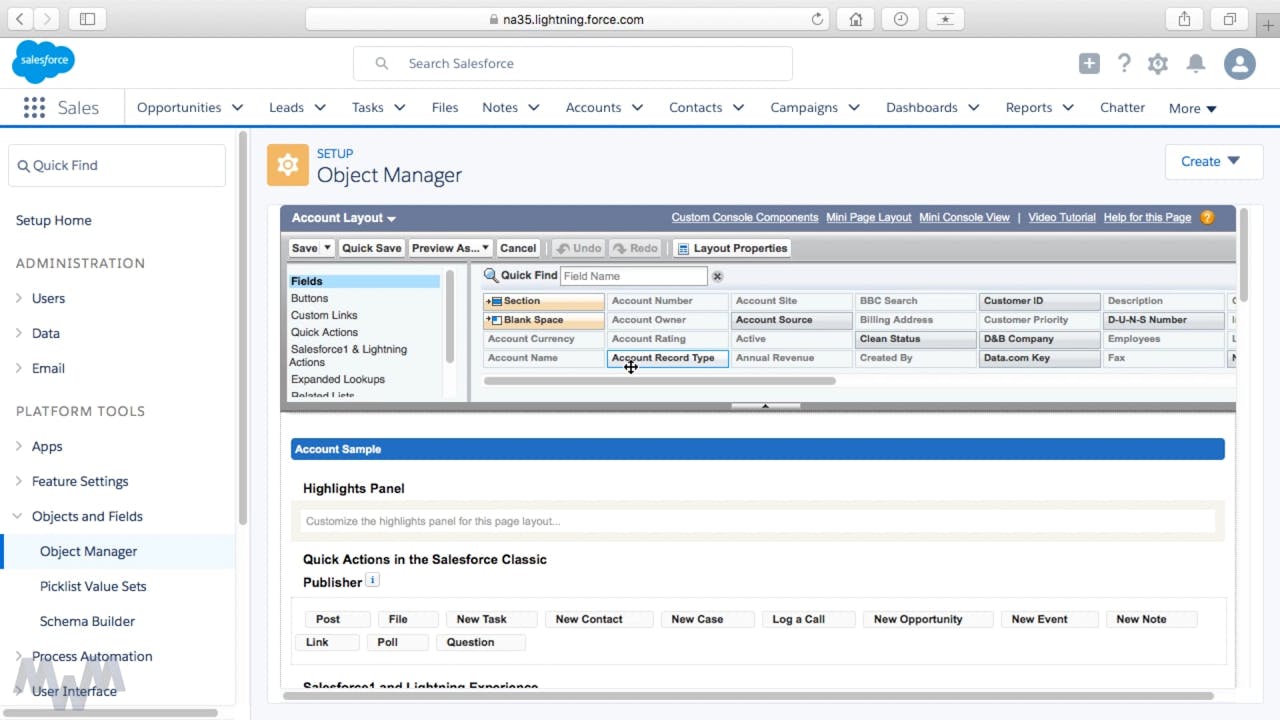This screenshot has width=1280, height=720.
Task: Expand the Opportunities nav dropdown arrow
Action: click(x=237, y=108)
